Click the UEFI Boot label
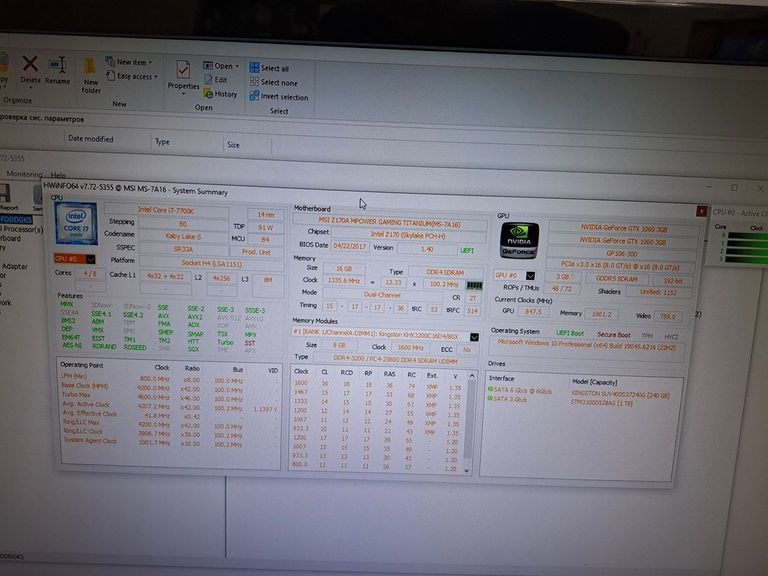The height and width of the screenshot is (576, 768). pos(570,333)
